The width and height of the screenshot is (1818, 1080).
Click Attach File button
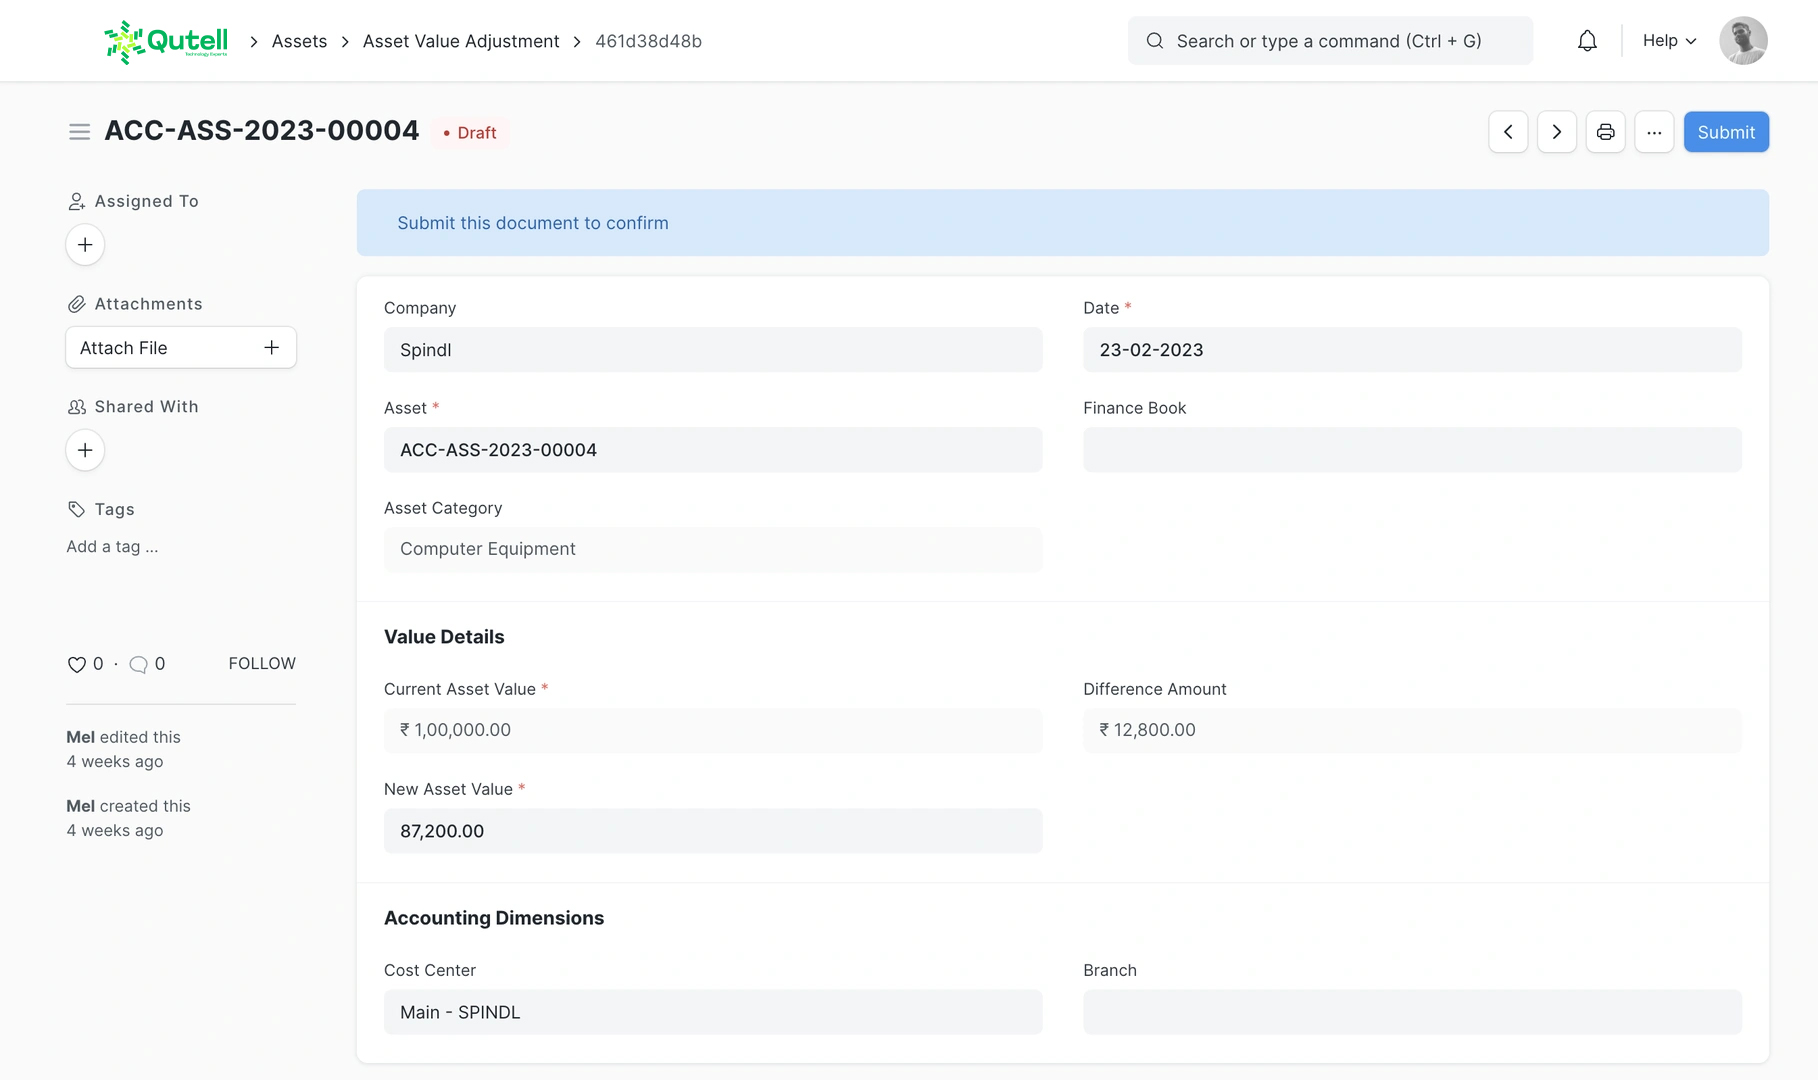180,348
